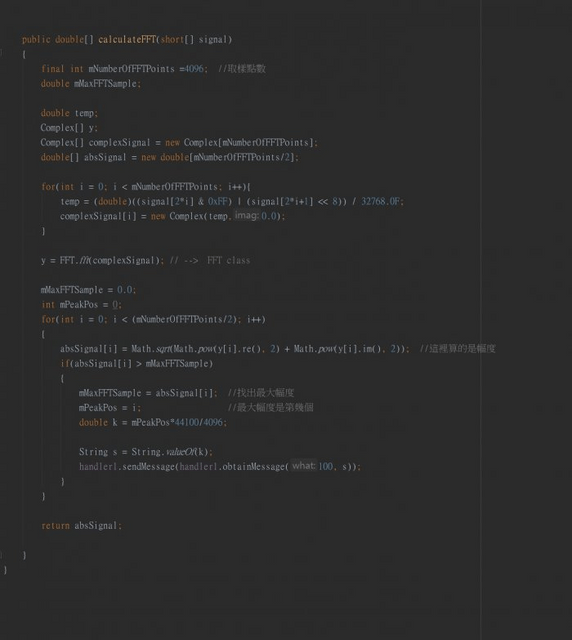572x640 pixels.
Task: Click the FFT.fft(complexSignal) call
Action: (109, 260)
